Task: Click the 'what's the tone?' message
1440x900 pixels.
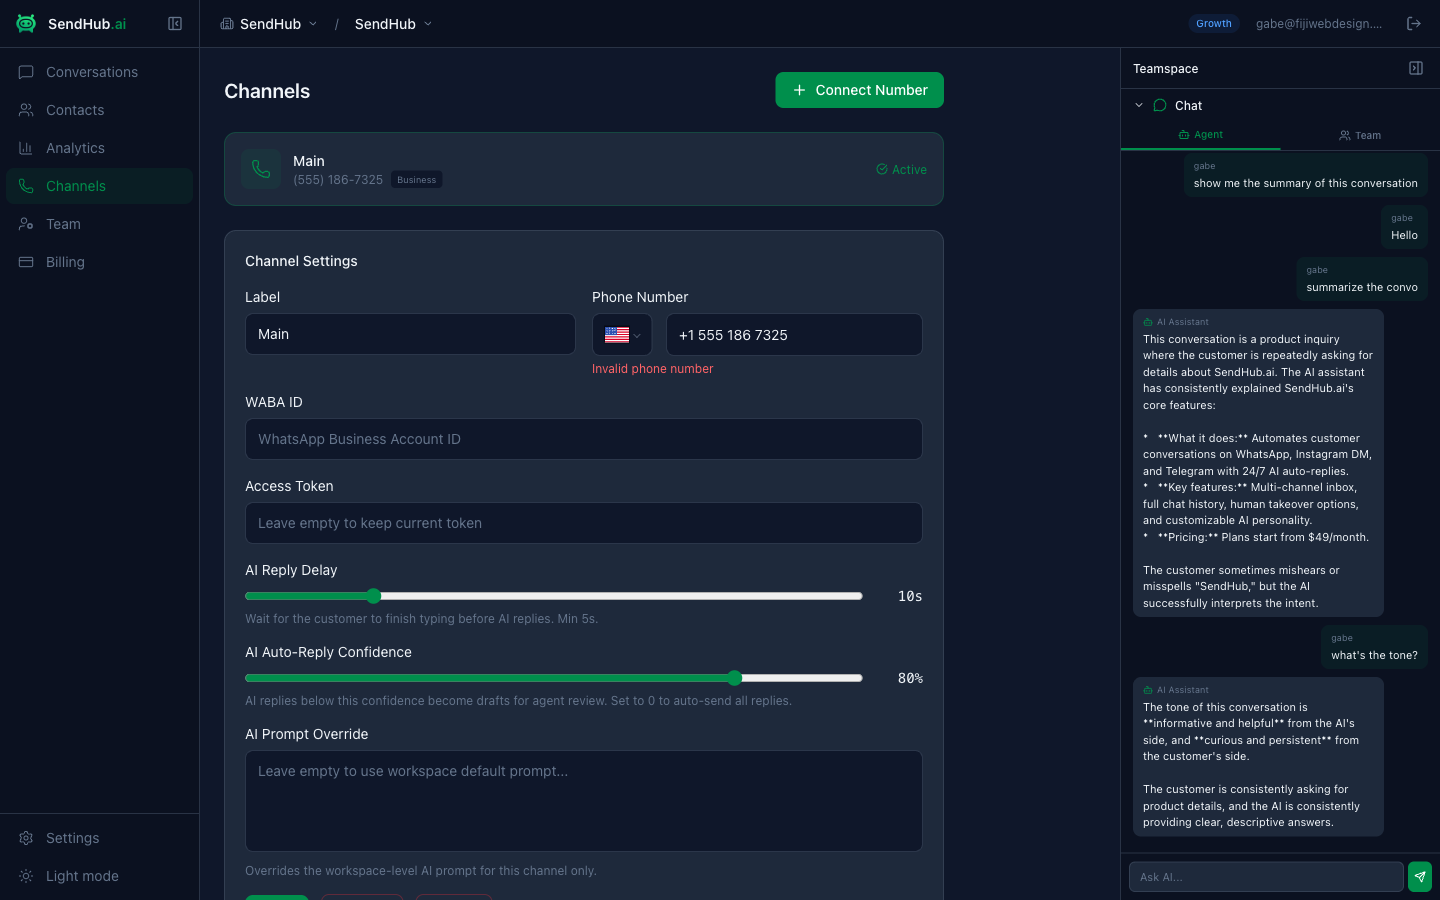Action: 1374,648
